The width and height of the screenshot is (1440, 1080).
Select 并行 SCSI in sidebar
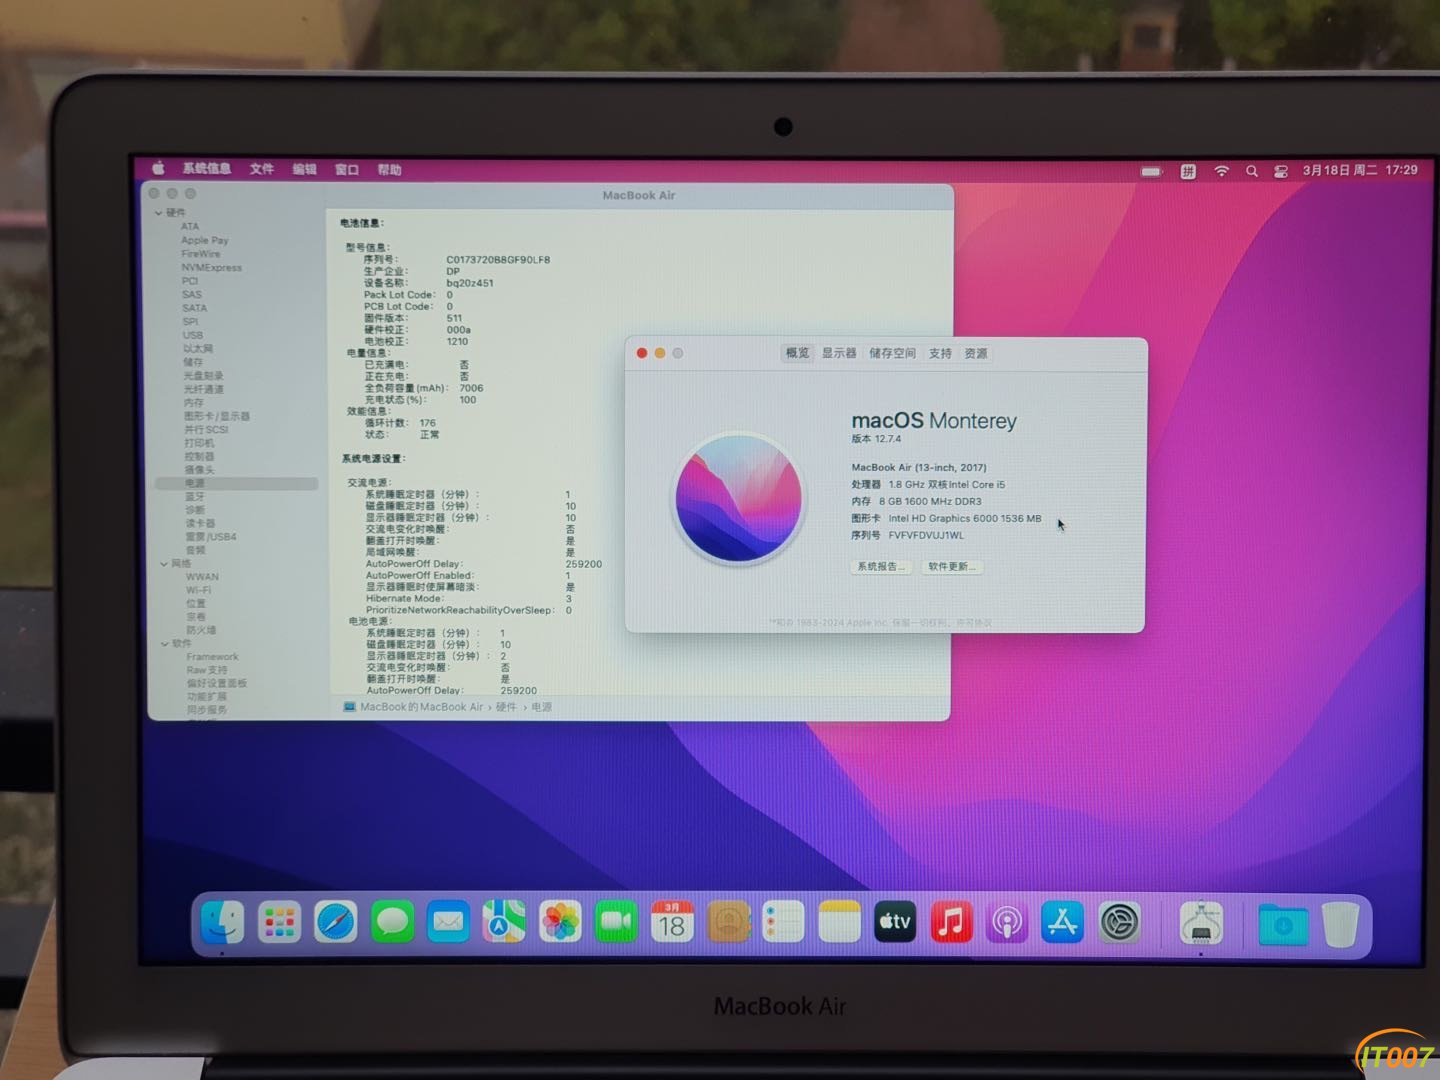[206, 429]
